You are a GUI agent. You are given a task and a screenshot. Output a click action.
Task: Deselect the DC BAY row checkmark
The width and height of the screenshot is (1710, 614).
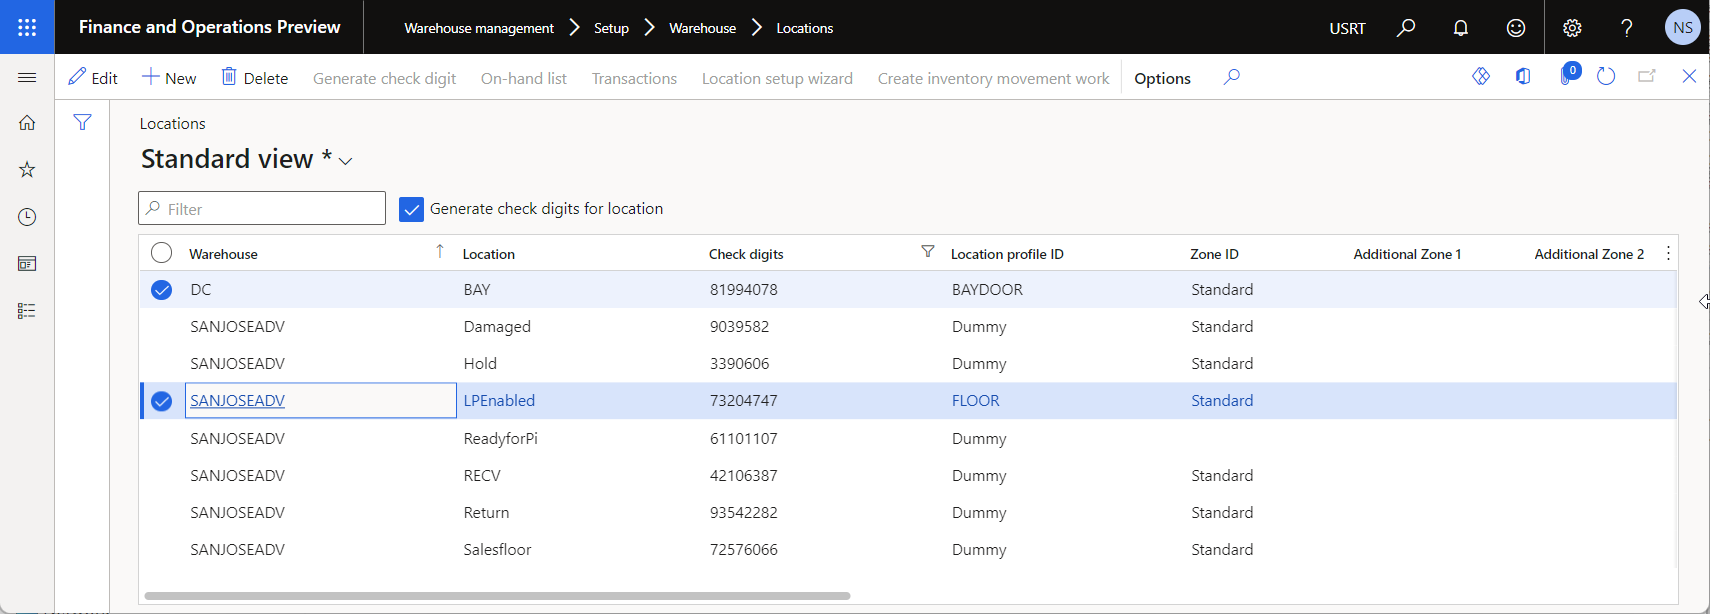(161, 290)
